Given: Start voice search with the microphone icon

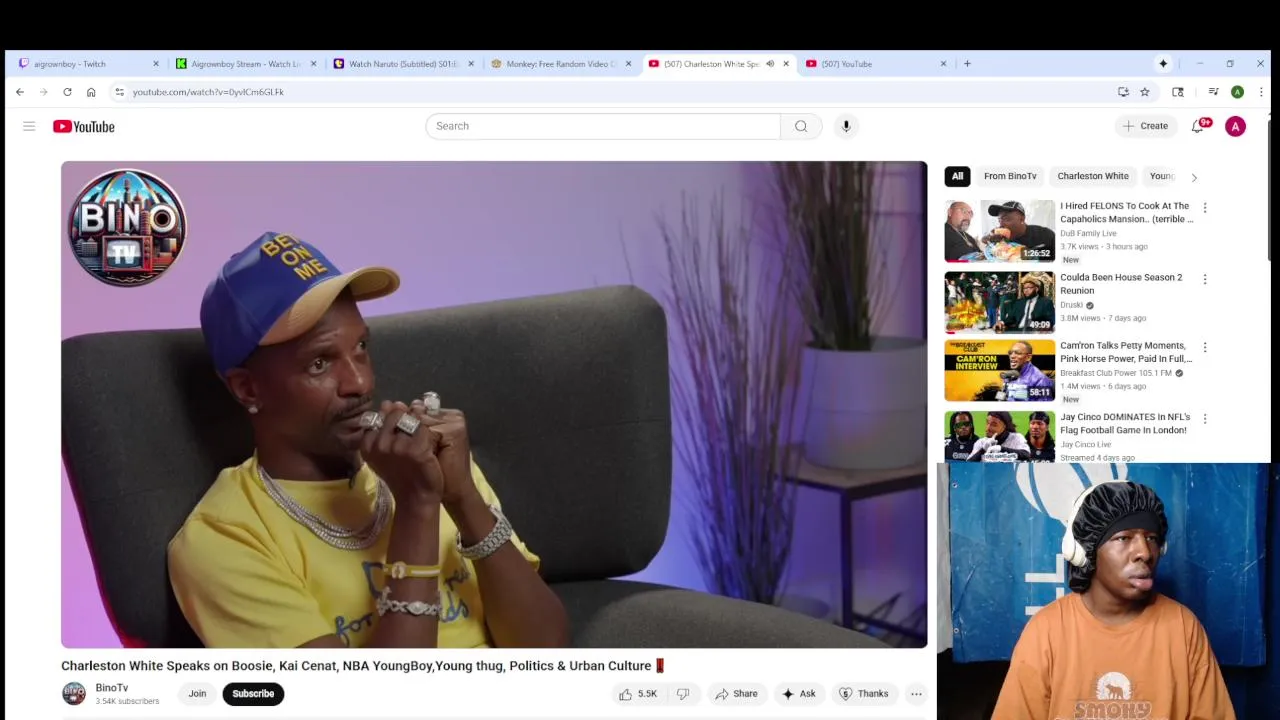Looking at the screenshot, I should [x=846, y=126].
